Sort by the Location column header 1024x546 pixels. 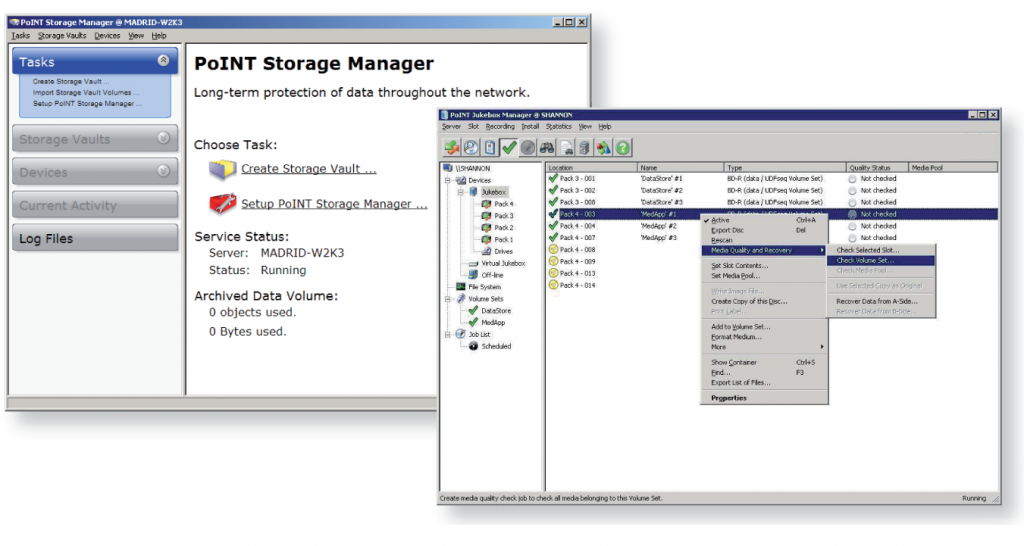(x=592, y=168)
